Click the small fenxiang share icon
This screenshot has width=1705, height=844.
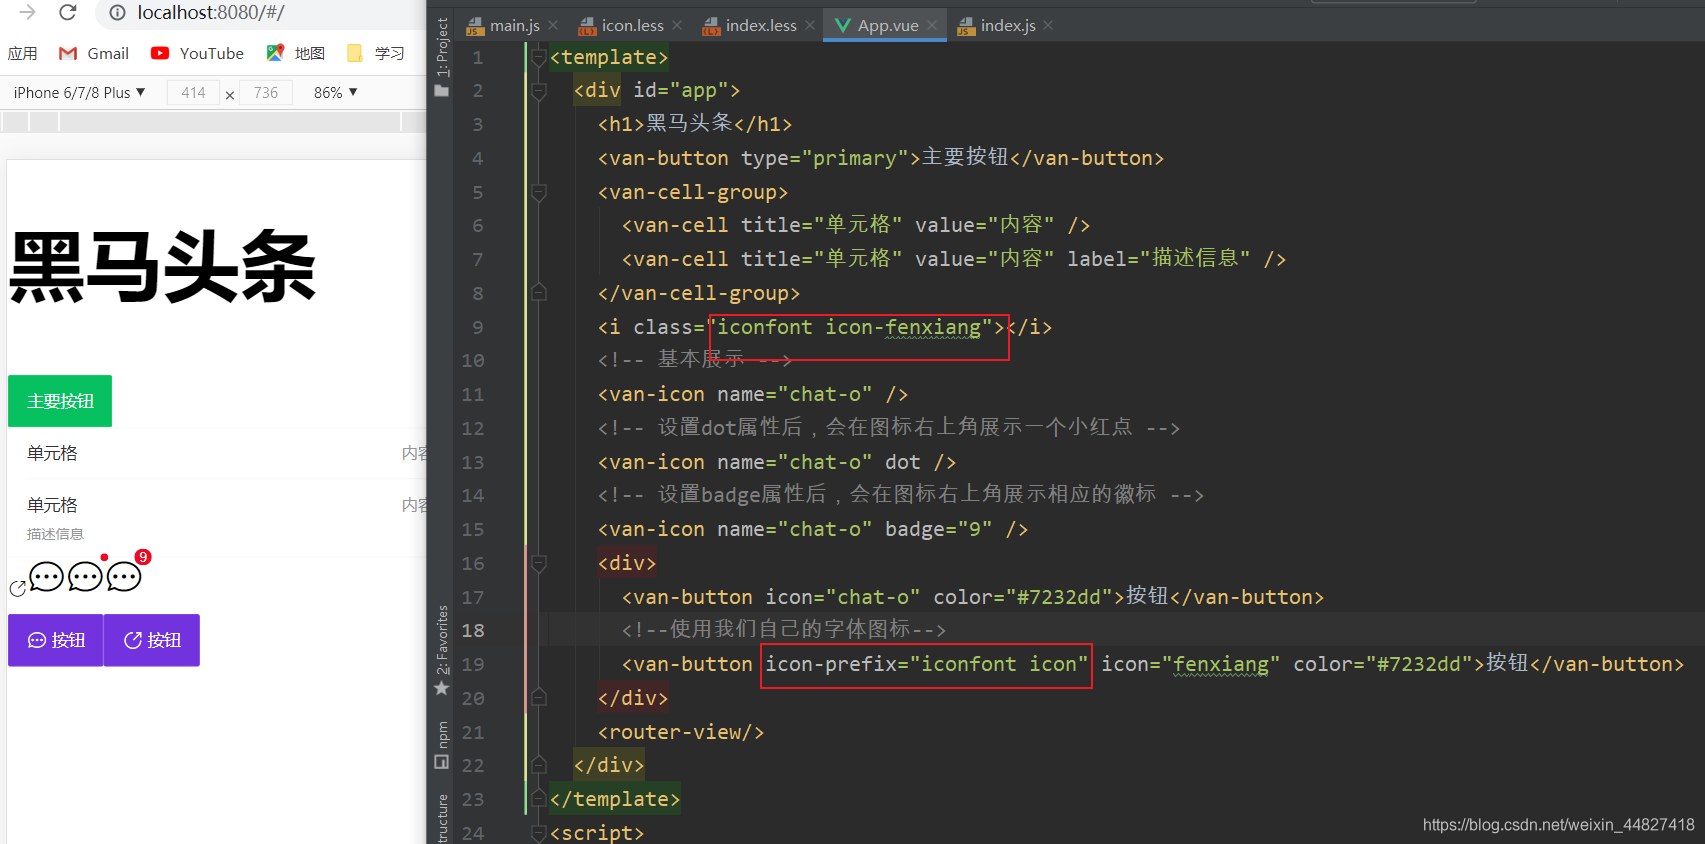[x=17, y=589]
